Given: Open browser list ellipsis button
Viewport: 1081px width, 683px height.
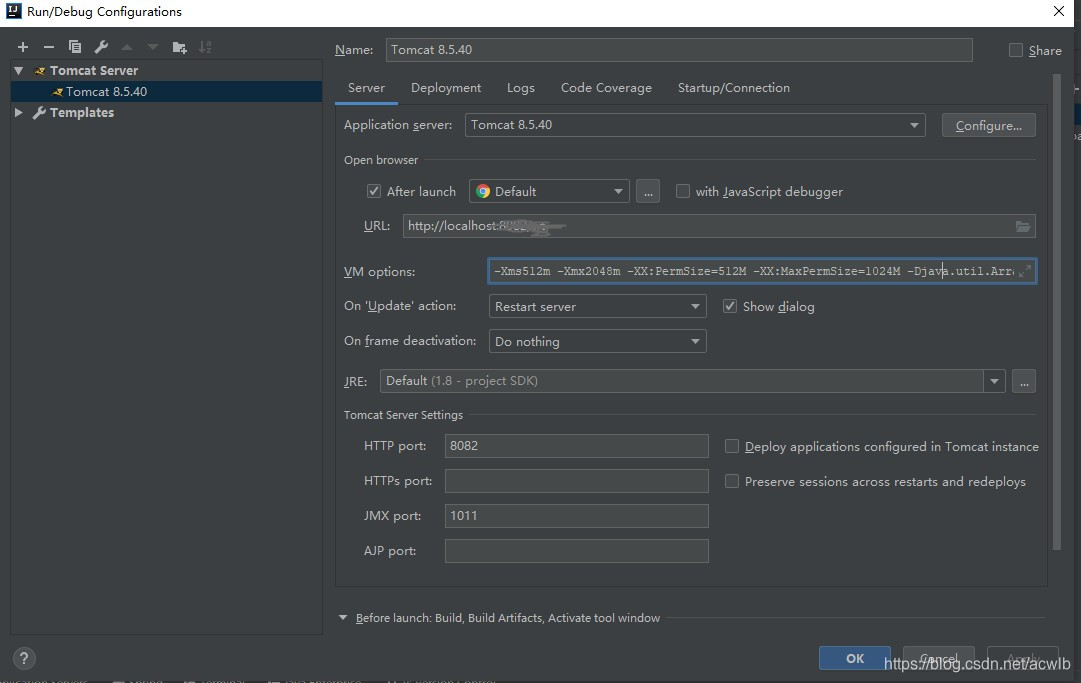Looking at the screenshot, I should point(647,192).
